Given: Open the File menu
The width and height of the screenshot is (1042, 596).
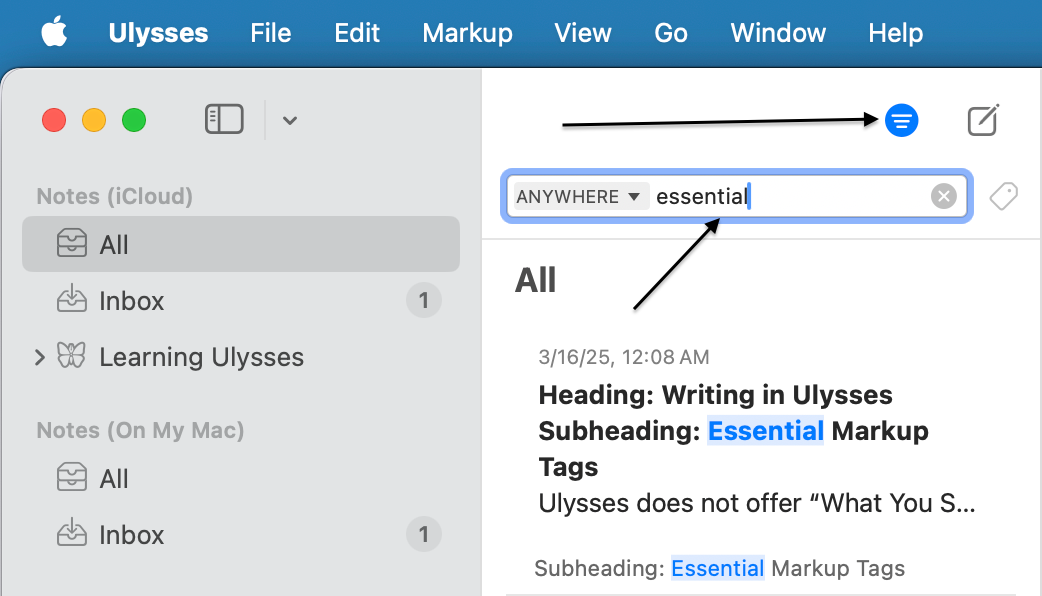Looking at the screenshot, I should point(270,33).
